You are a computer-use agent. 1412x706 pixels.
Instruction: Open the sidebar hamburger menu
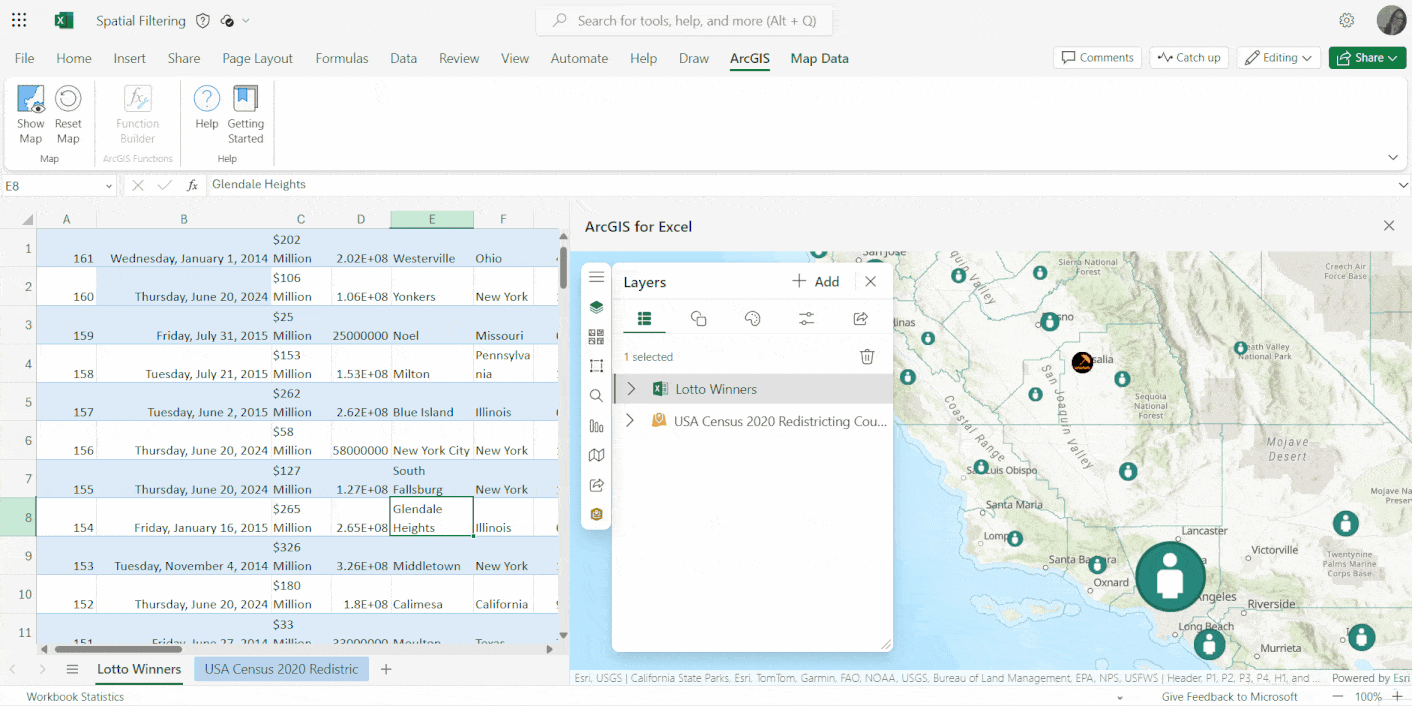[596, 277]
